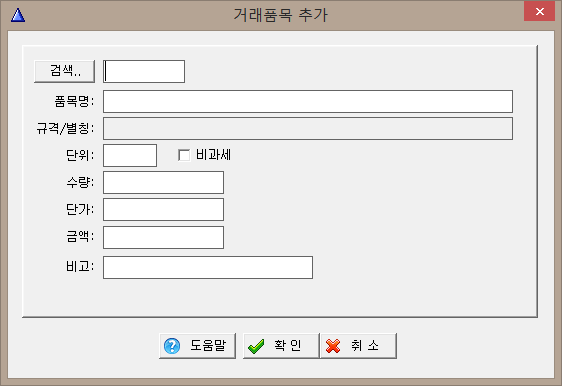Screen dimensions: 562x386
Task: Open help with the 도움말 button
Action: (197, 346)
